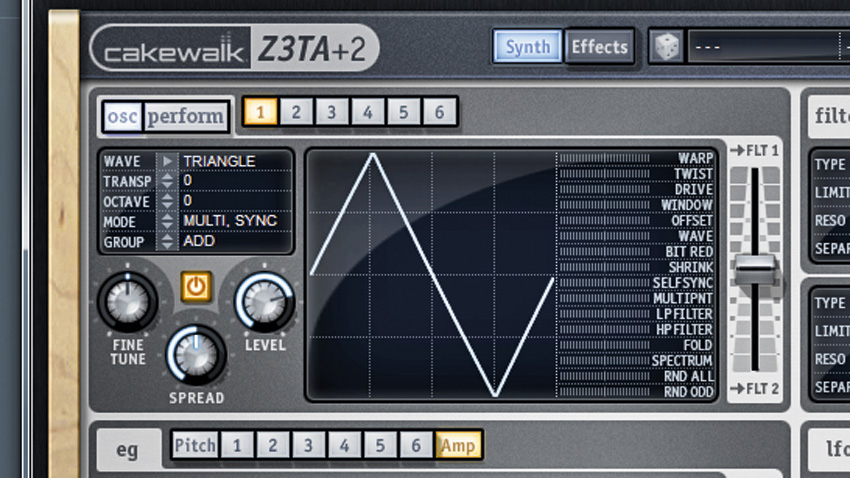Click the OFFSET shaper slider
The image size is (850, 478).
click(x=604, y=220)
